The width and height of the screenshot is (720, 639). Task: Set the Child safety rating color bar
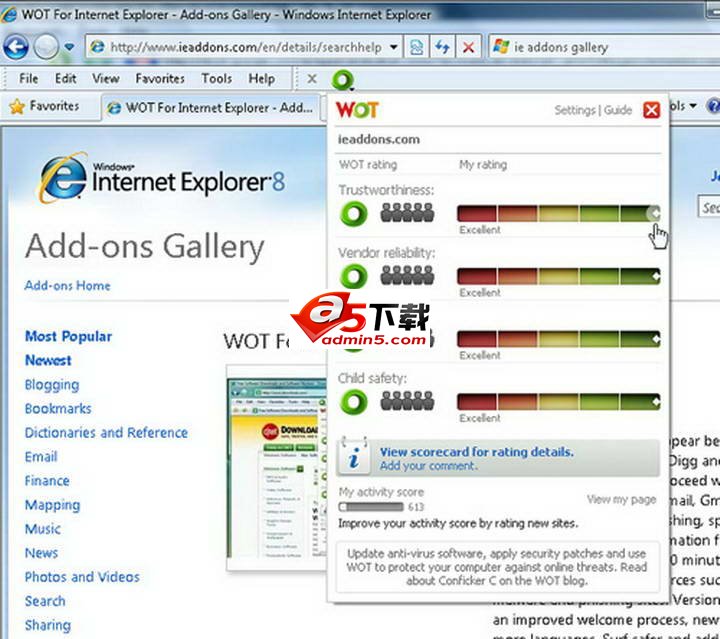click(558, 402)
